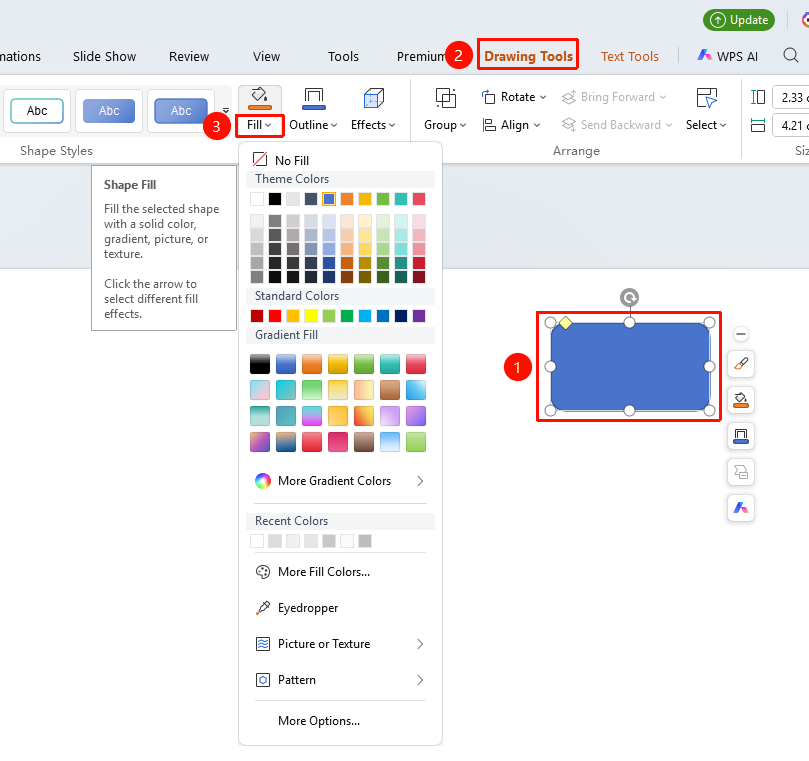
Task: Click the shape width input field
Action: pyautogui.click(x=791, y=125)
